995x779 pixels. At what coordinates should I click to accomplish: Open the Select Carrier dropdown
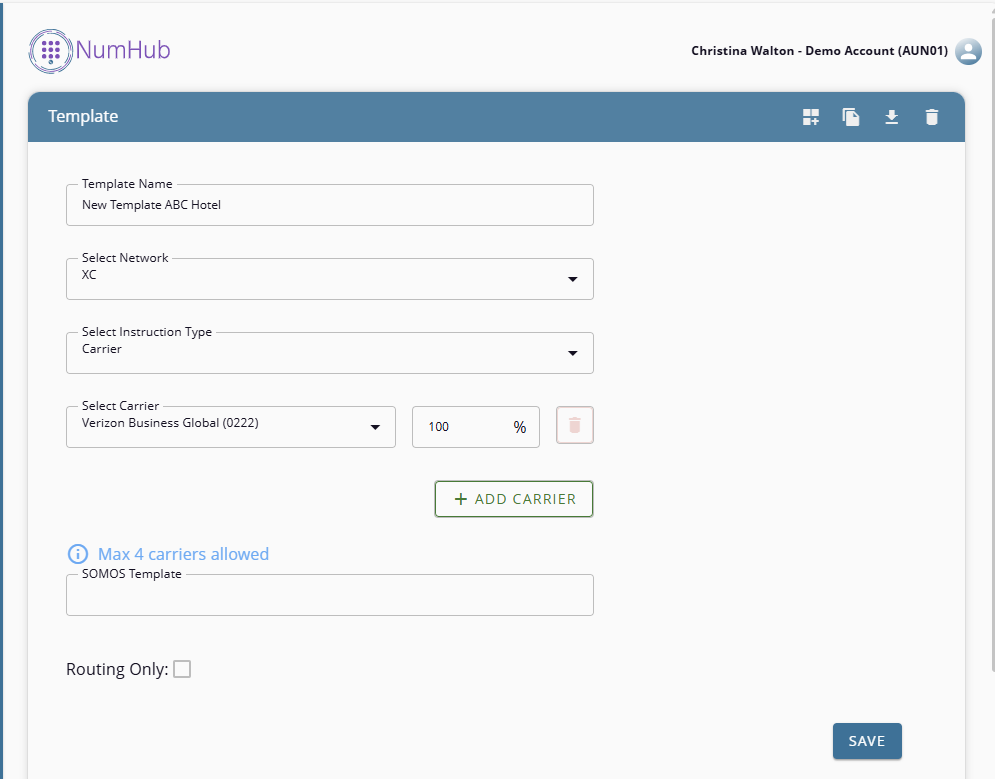point(375,427)
